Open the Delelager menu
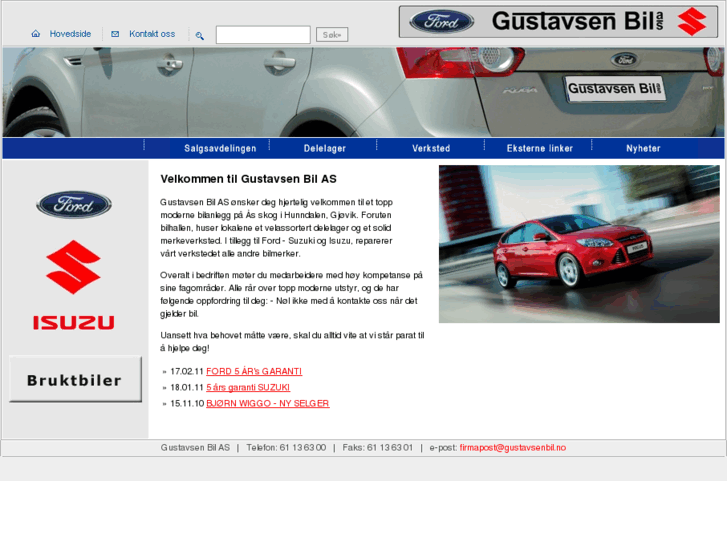Screen dimensions: 727x545 (x=325, y=148)
